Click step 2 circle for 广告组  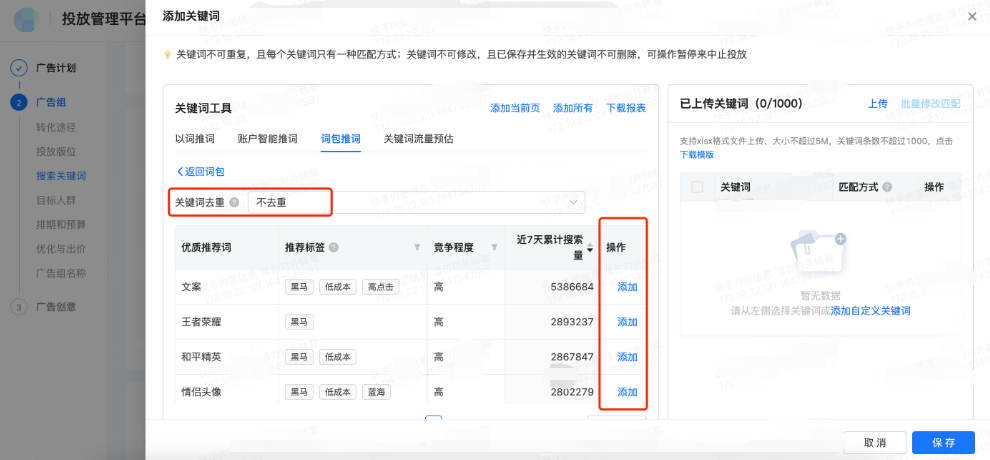(x=19, y=102)
